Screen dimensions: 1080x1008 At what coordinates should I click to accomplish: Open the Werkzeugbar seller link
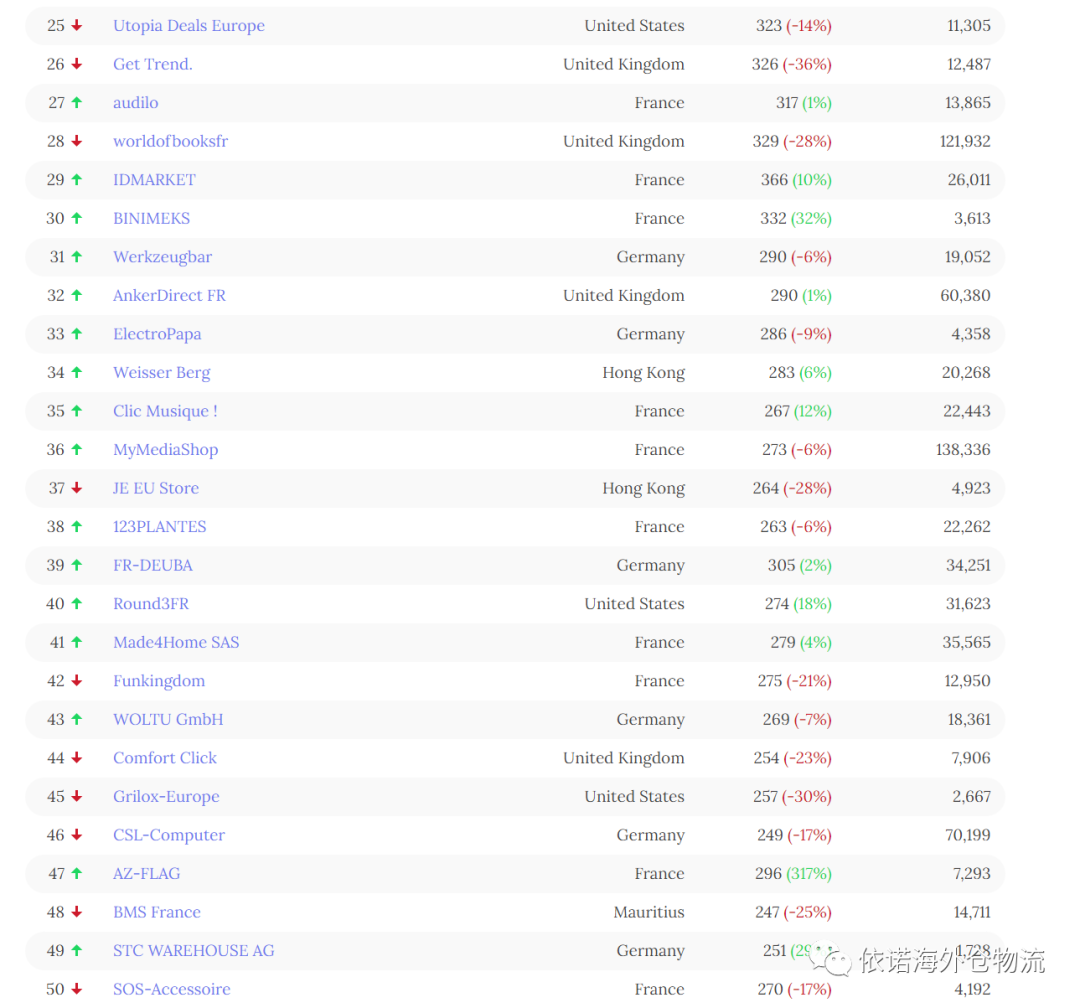[163, 258]
